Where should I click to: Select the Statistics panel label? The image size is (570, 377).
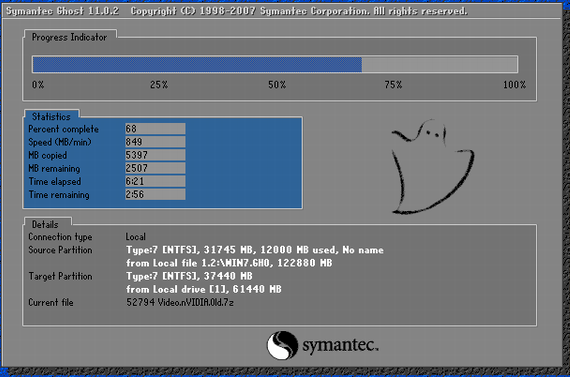(51, 117)
